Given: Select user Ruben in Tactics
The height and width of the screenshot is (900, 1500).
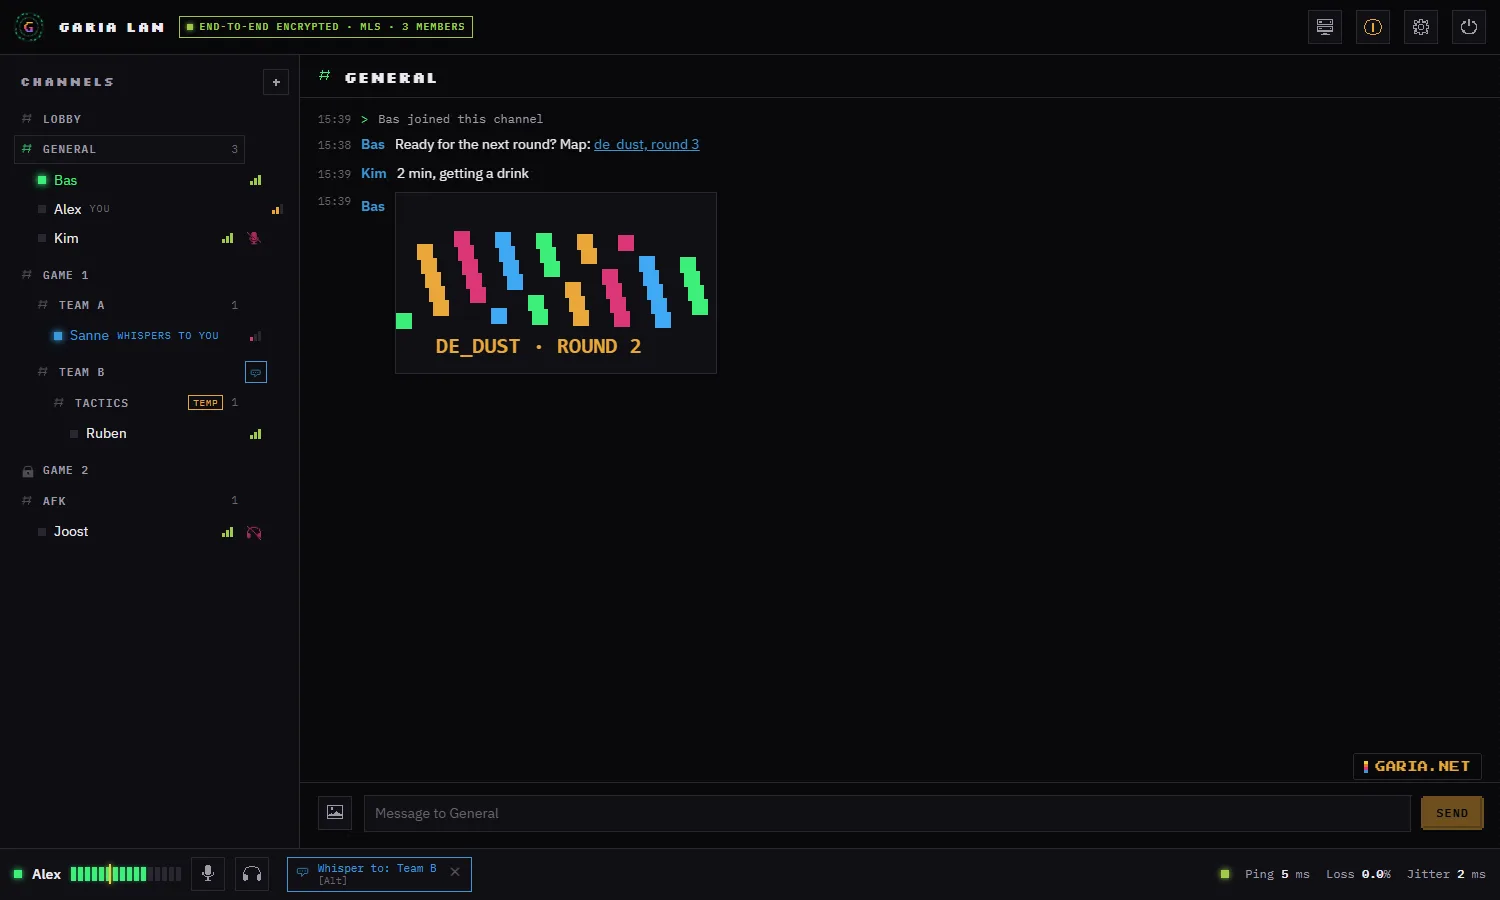Looking at the screenshot, I should coord(106,434).
